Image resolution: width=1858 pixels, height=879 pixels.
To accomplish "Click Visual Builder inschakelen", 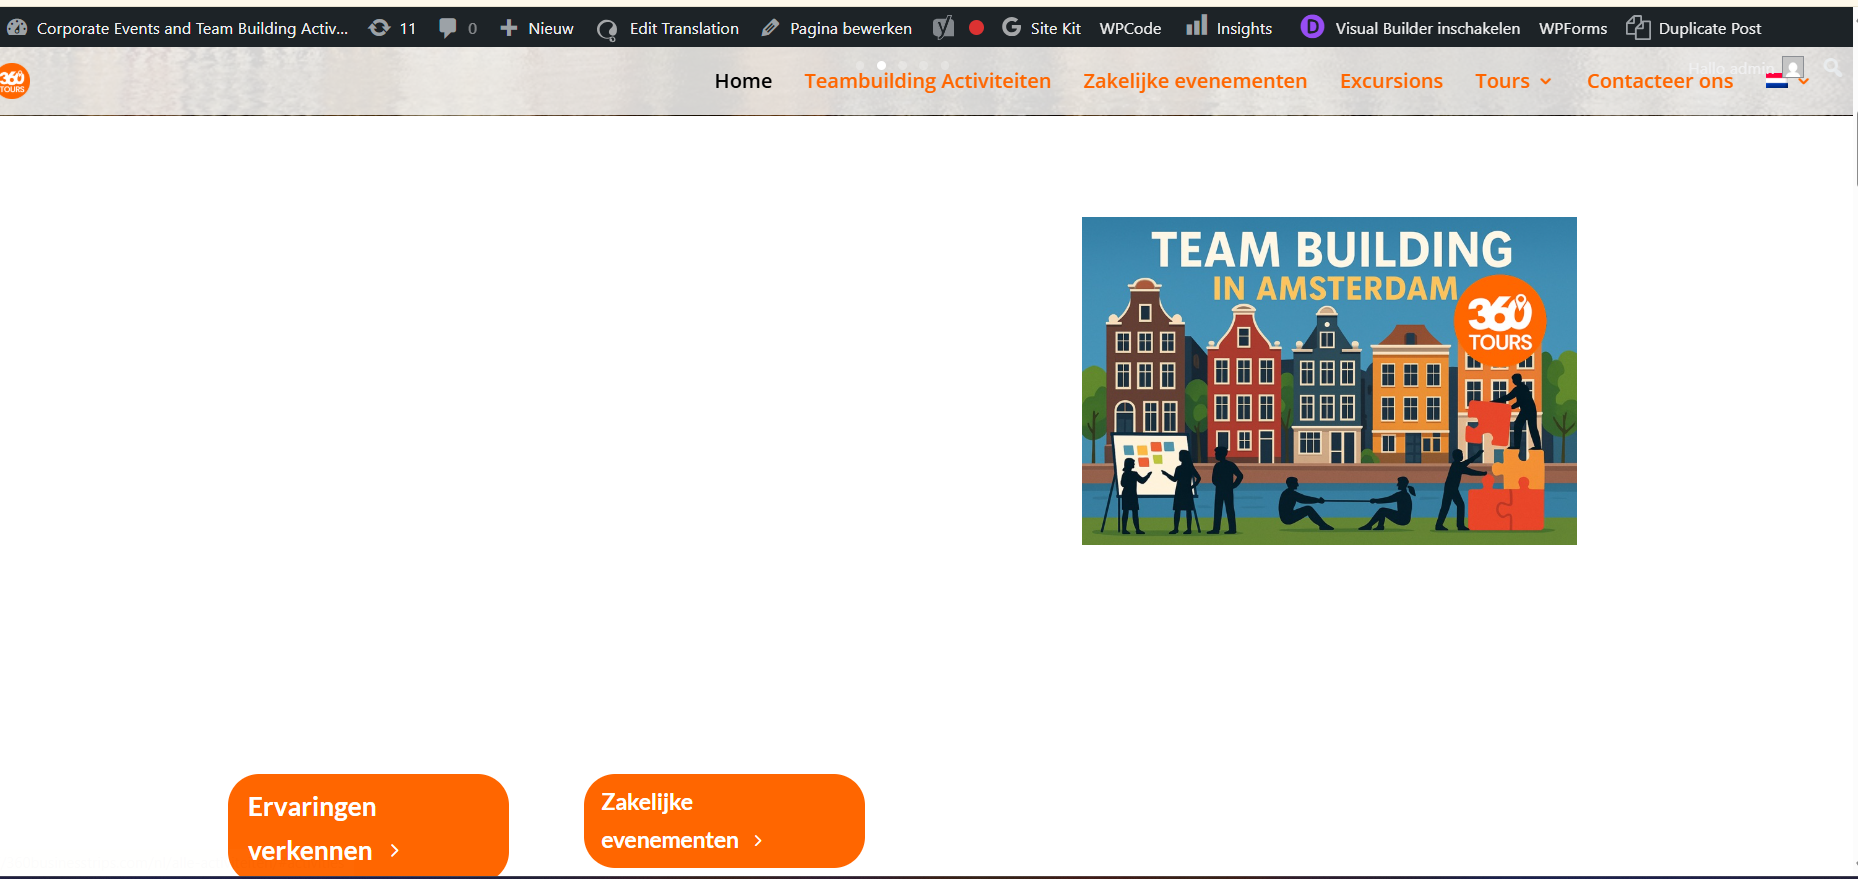I will (x=1427, y=28).
